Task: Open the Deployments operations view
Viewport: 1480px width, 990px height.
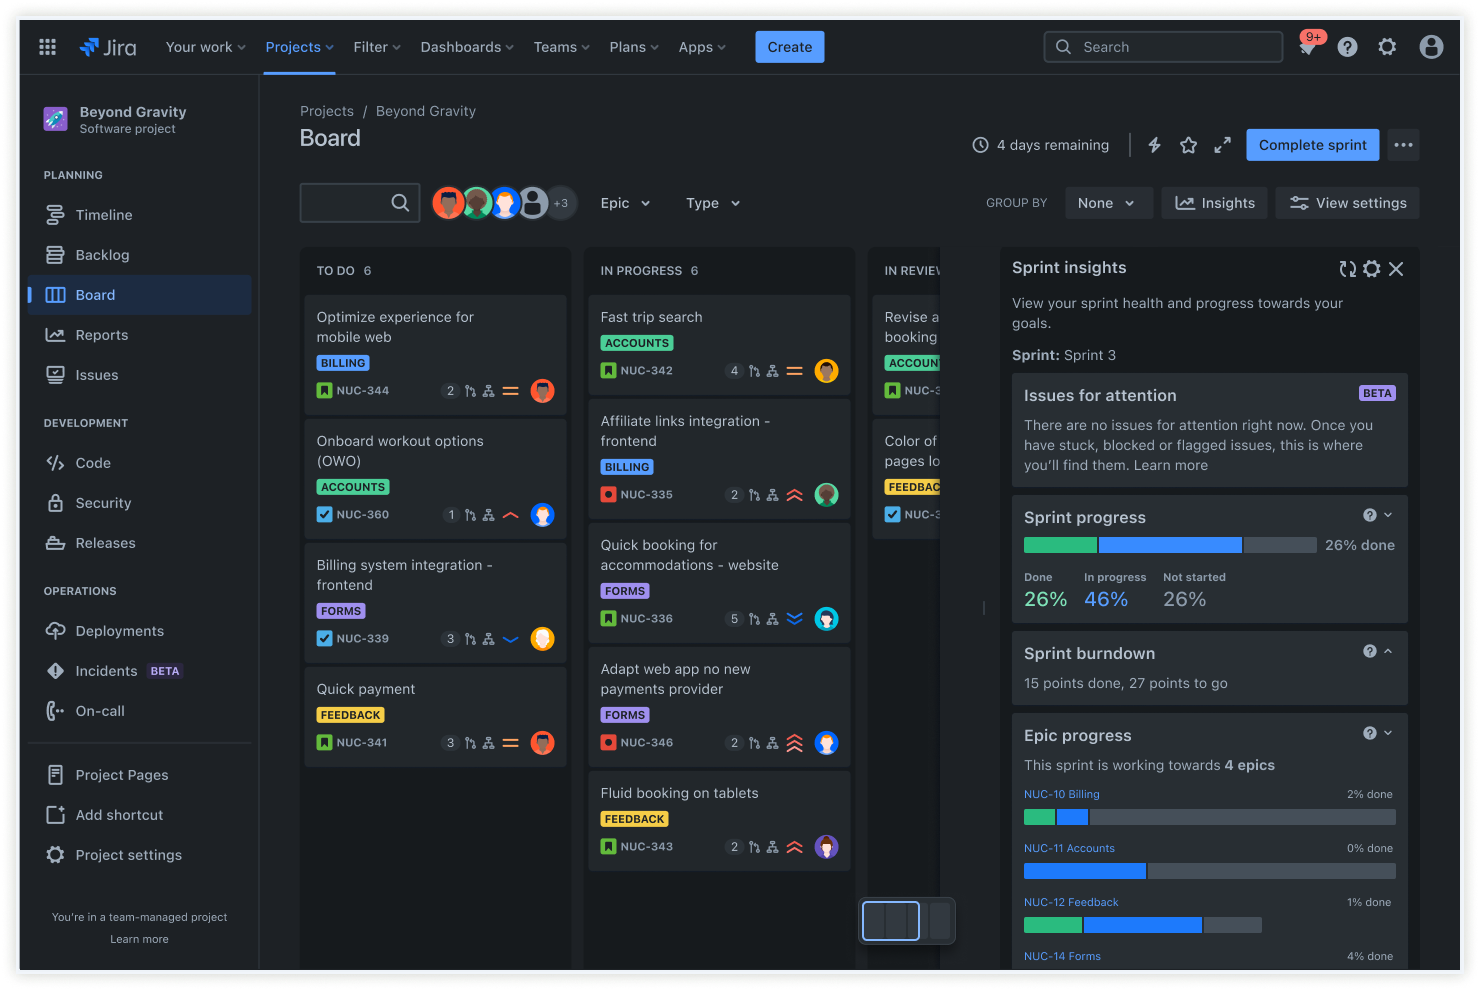Action: click(x=118, y=630)
